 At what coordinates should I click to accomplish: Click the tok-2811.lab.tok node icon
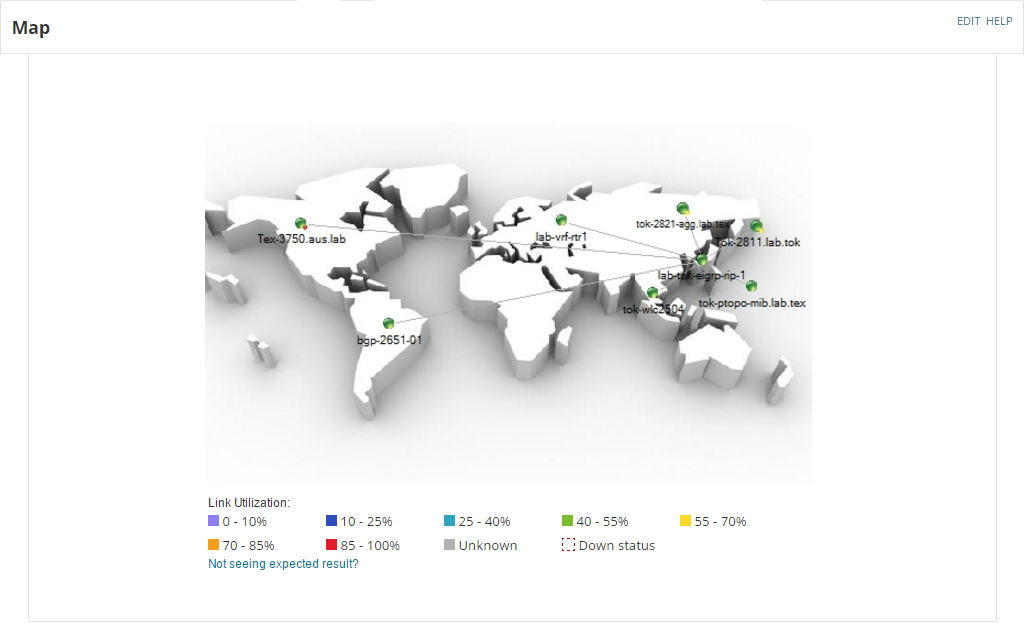[x=757, y=226]
